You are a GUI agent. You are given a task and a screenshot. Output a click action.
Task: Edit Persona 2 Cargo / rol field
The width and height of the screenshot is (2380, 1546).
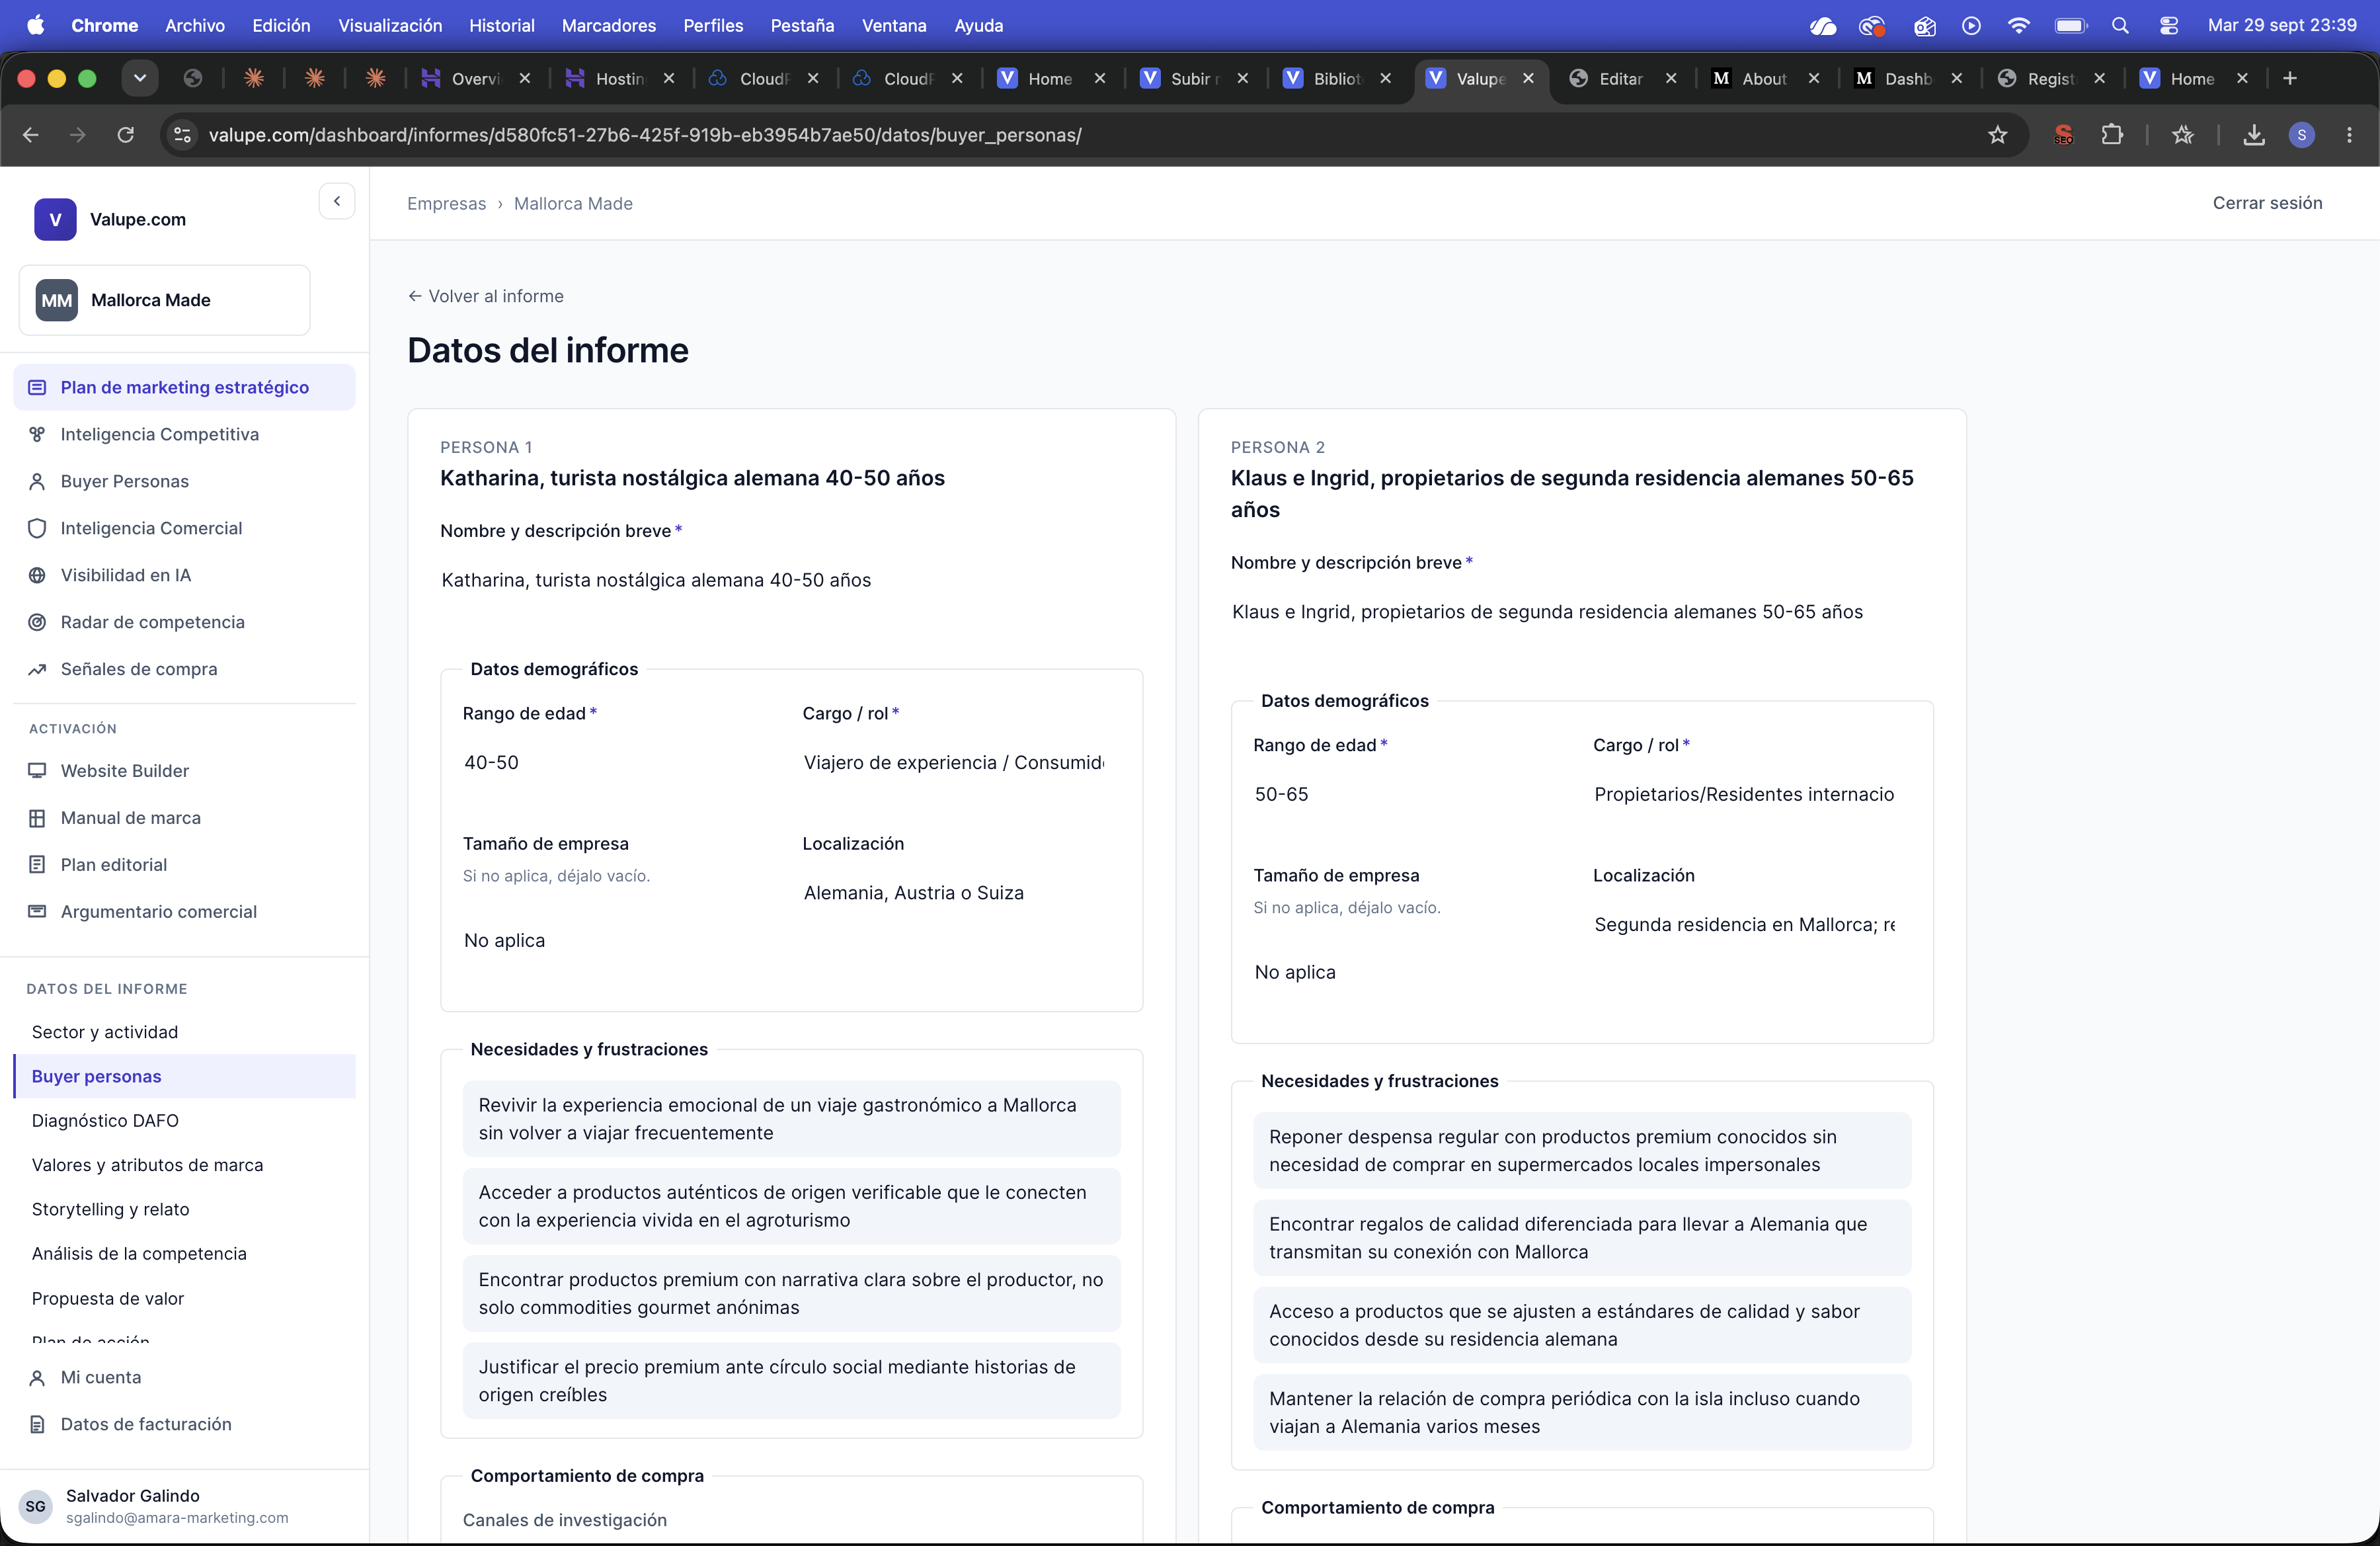tap(1751, 794)
